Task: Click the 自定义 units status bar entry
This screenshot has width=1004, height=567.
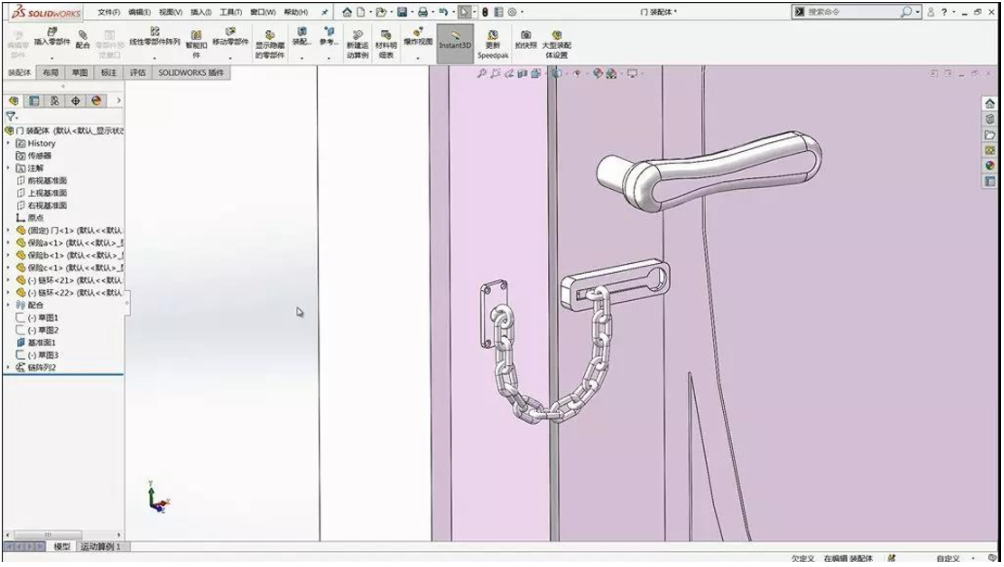Action: point(948,559)
